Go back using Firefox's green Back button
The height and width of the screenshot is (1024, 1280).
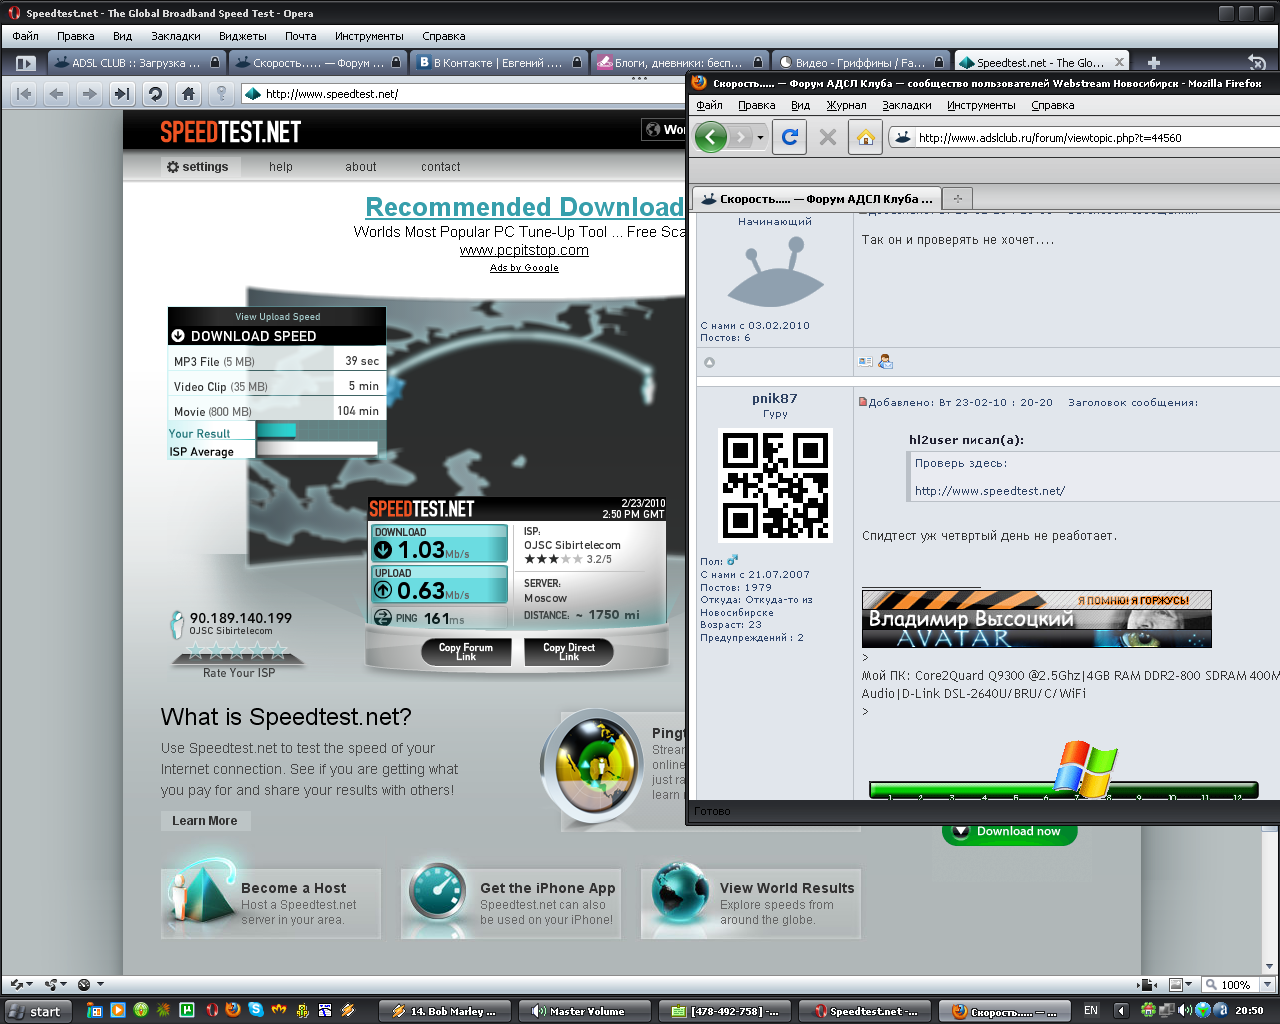point(711,137)
